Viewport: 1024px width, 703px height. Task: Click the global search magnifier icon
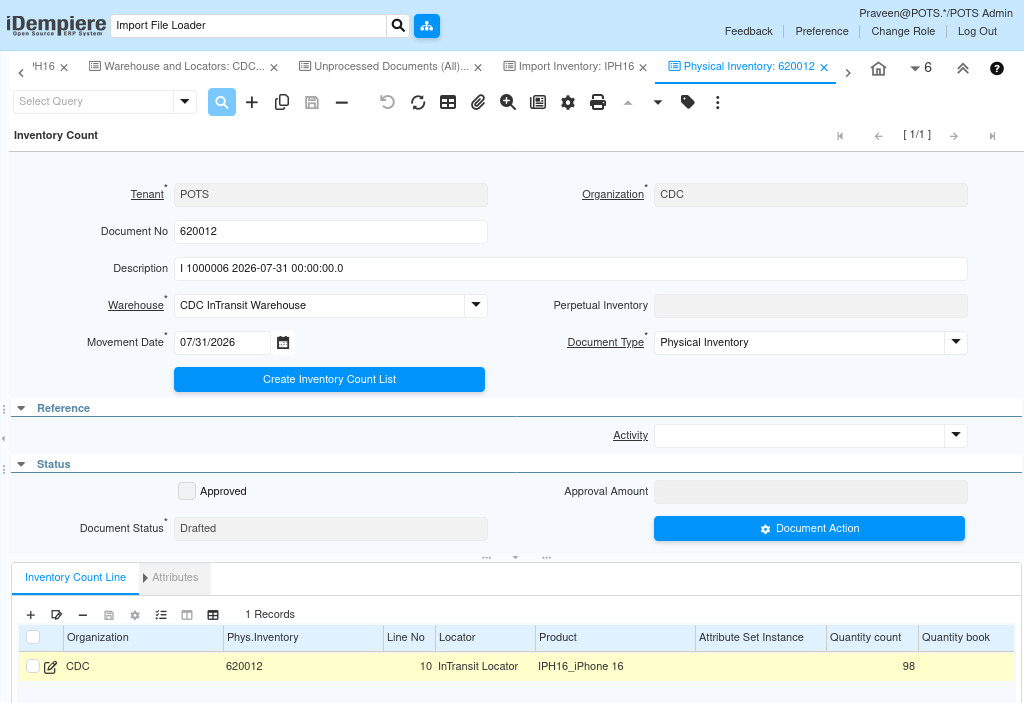coord(398,25)
